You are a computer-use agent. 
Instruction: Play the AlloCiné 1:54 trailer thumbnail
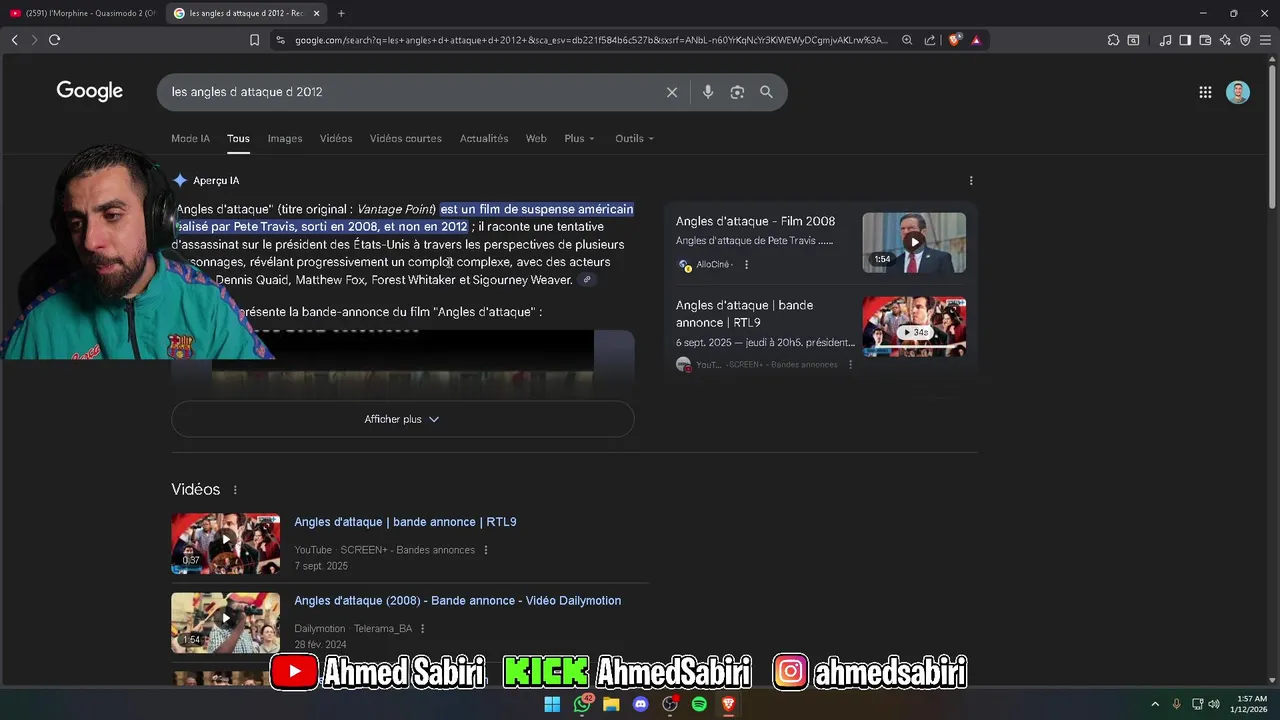(914, 242)
